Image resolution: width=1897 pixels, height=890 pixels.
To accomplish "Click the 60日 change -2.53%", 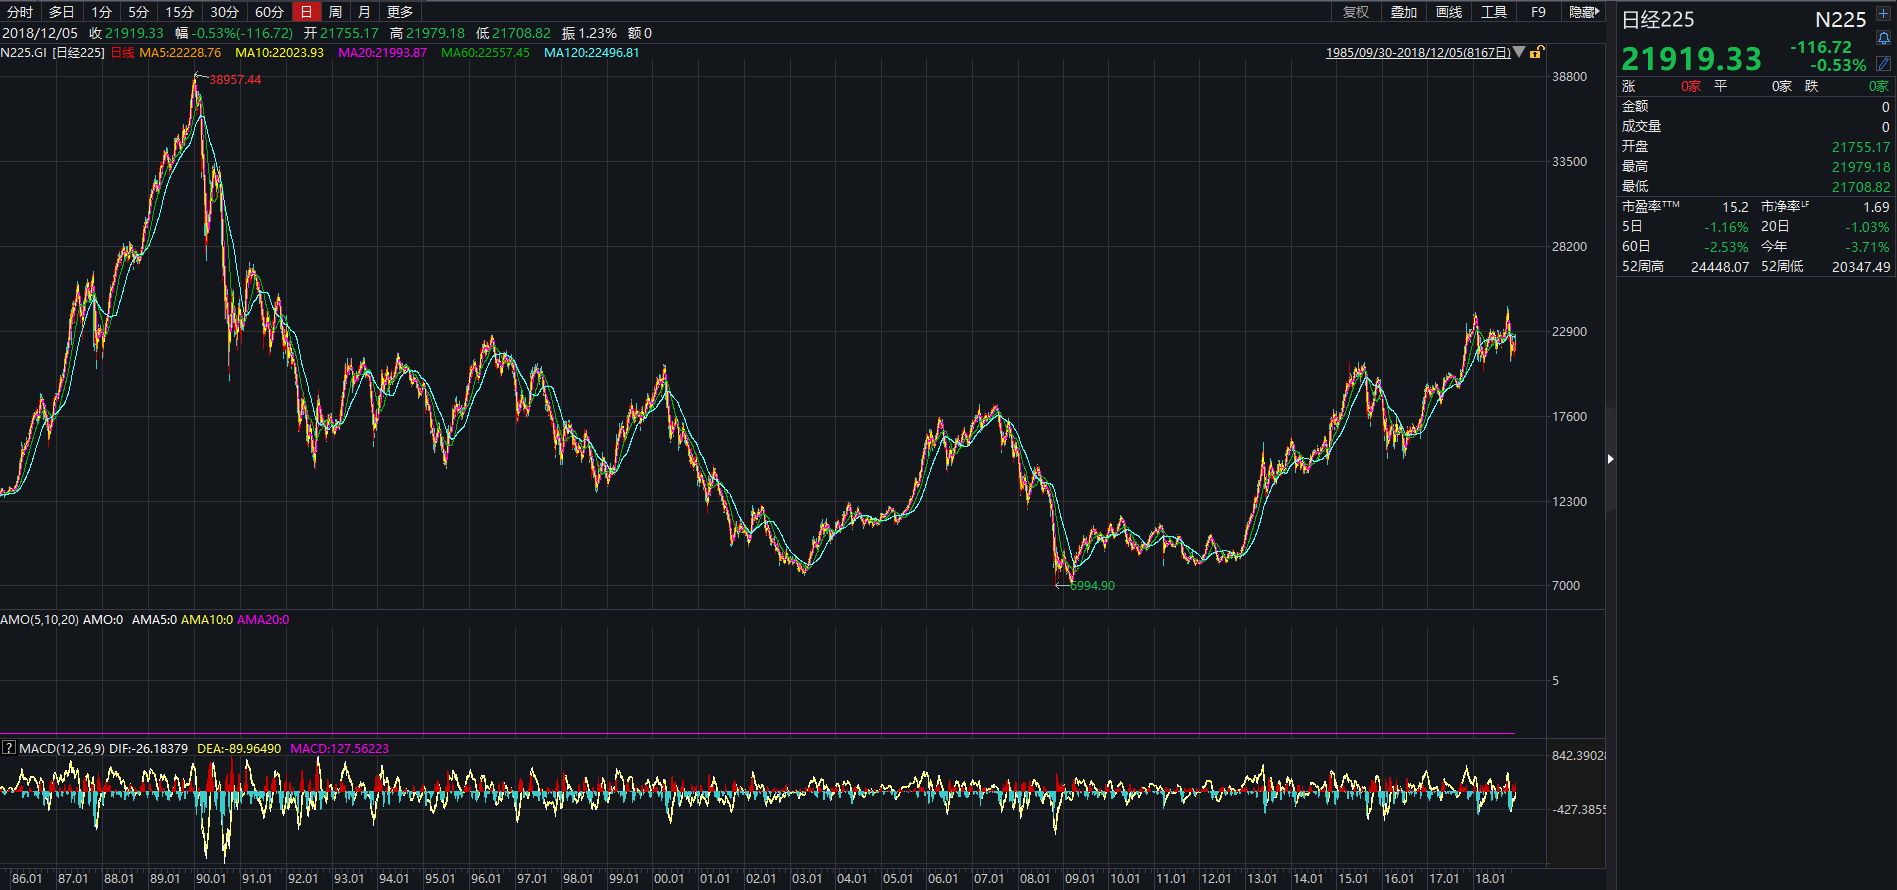I will (x=1727, y=247).
